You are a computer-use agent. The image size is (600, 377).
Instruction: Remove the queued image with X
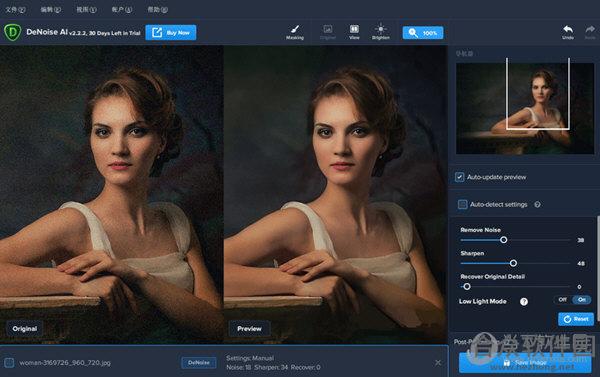(438, 362)
